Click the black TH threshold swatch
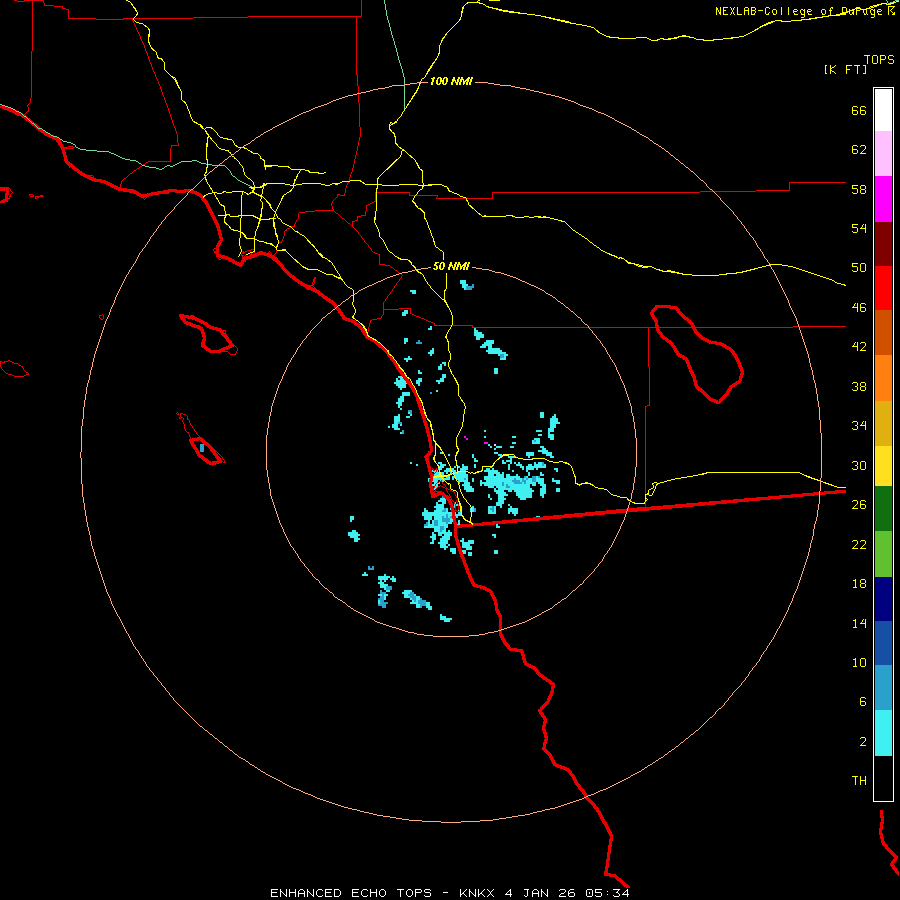Viewport: 900px width, 900px height. pyautogui.click(x=883, y=778)
